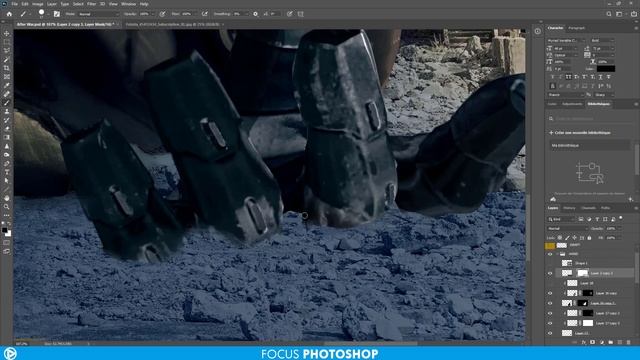Click layer mask thumbnail of Layer 2 copy 3

click(x=582, y=273)
